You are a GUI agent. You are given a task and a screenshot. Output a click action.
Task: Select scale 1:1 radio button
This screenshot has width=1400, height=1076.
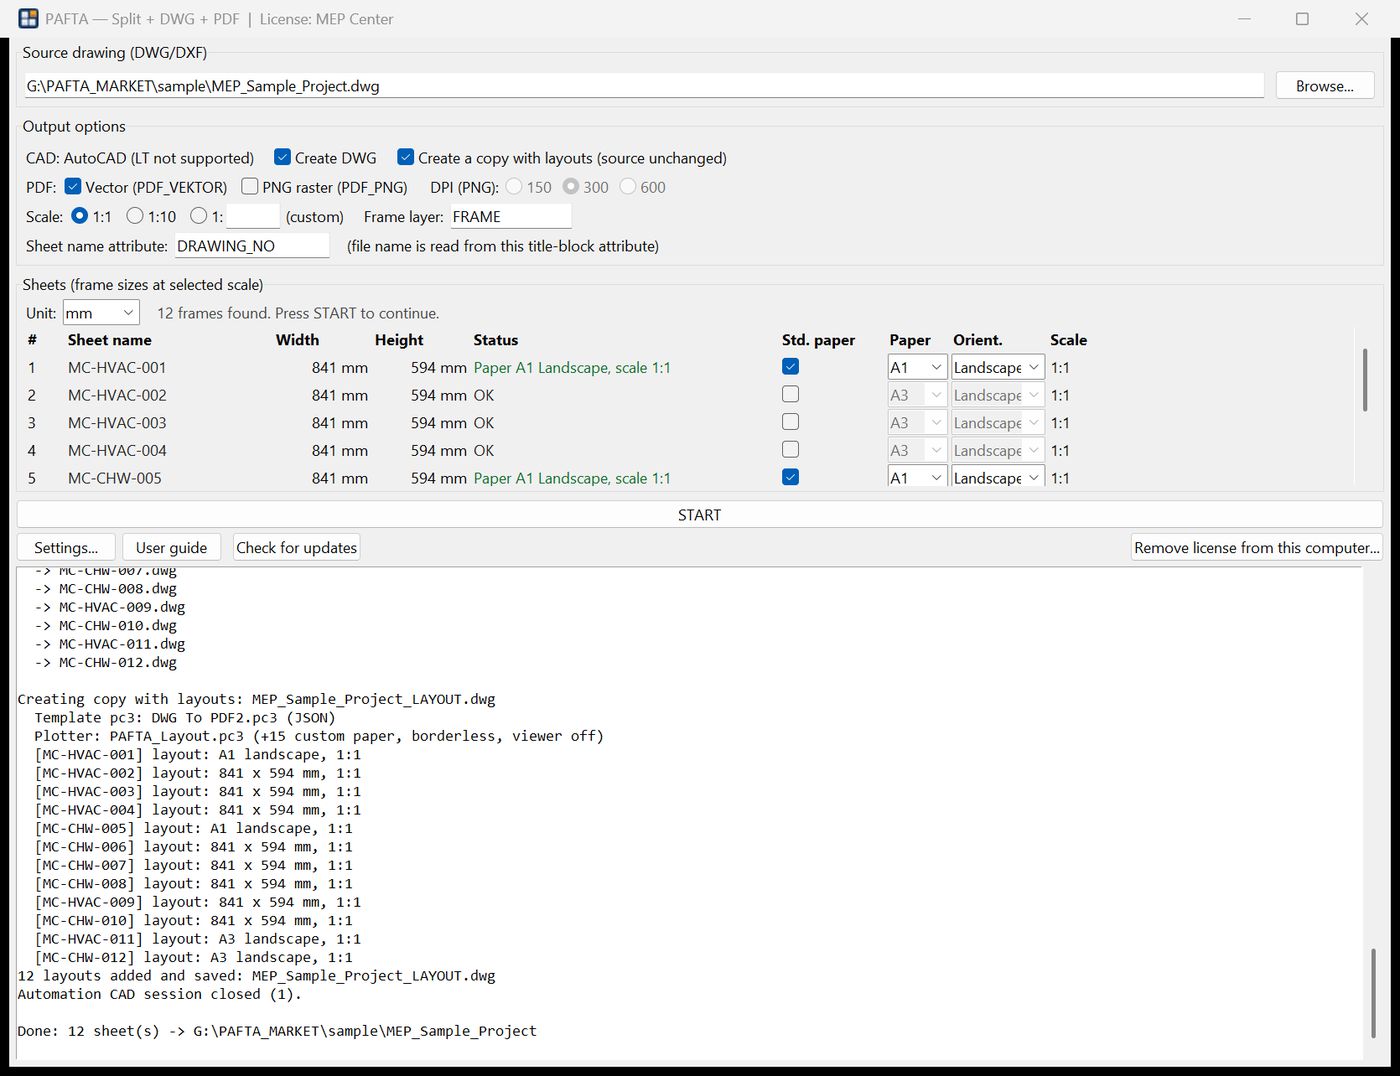(80, 215)
